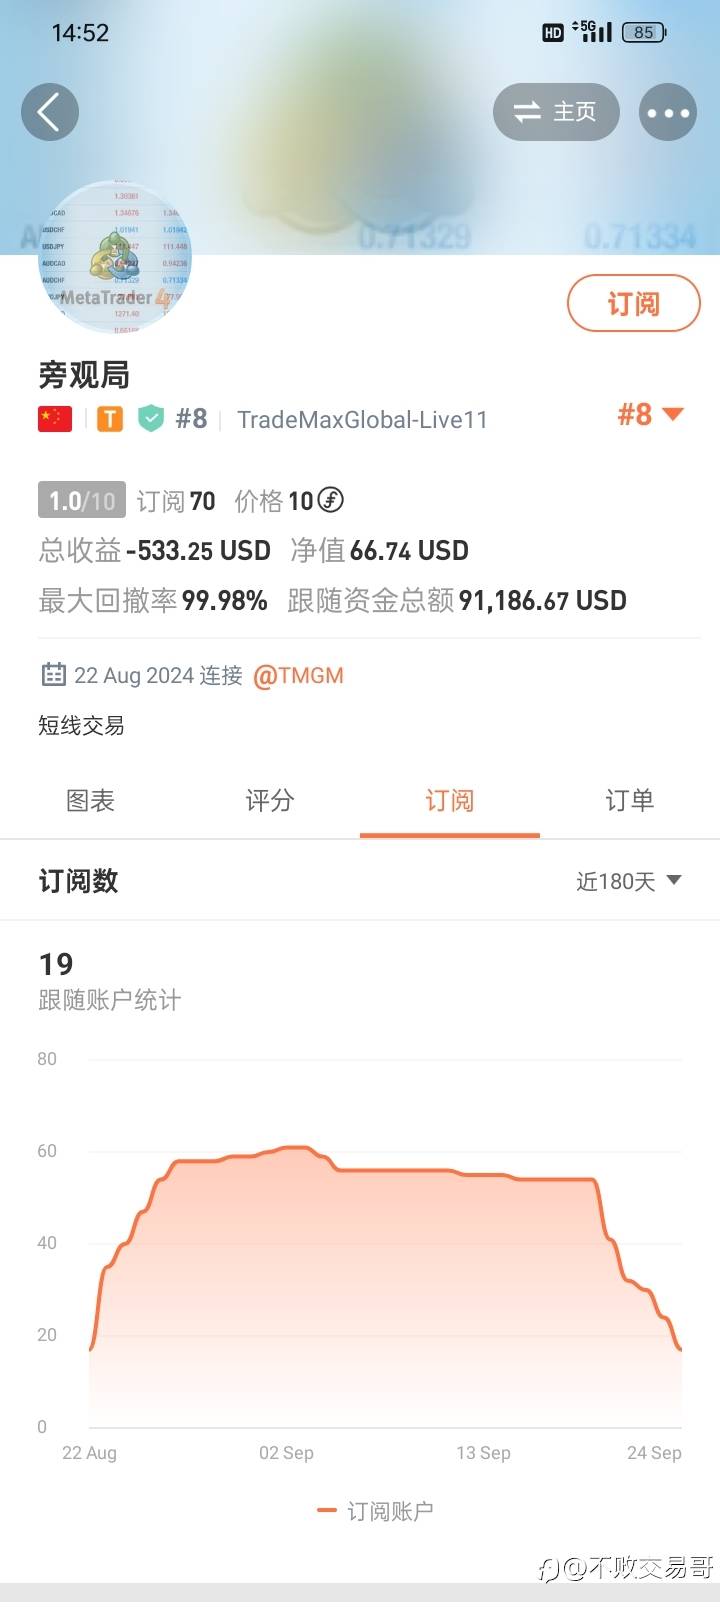Tap the calendar icon beside connection date
Image resolution: width=720 pixels, height=1612 pixels.
click(53, 675)
